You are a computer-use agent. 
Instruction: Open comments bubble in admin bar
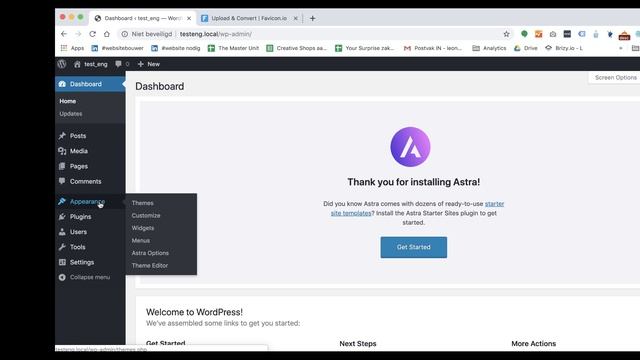coord(118,64)
